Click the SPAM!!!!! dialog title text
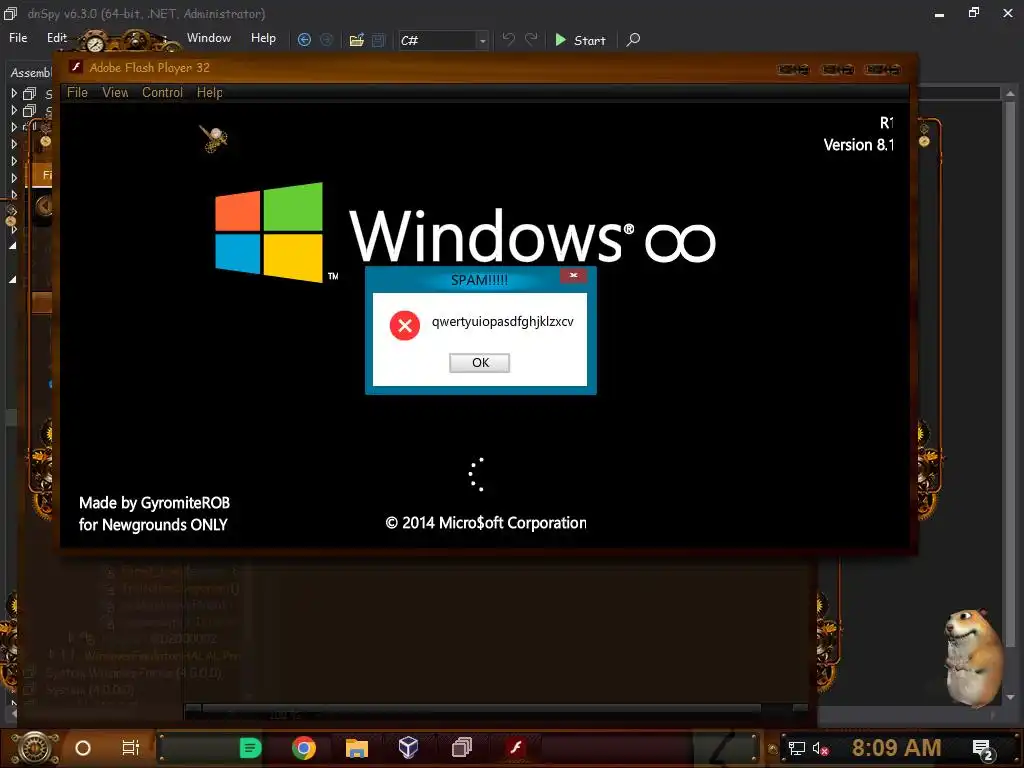 click(x=479, y=280)
